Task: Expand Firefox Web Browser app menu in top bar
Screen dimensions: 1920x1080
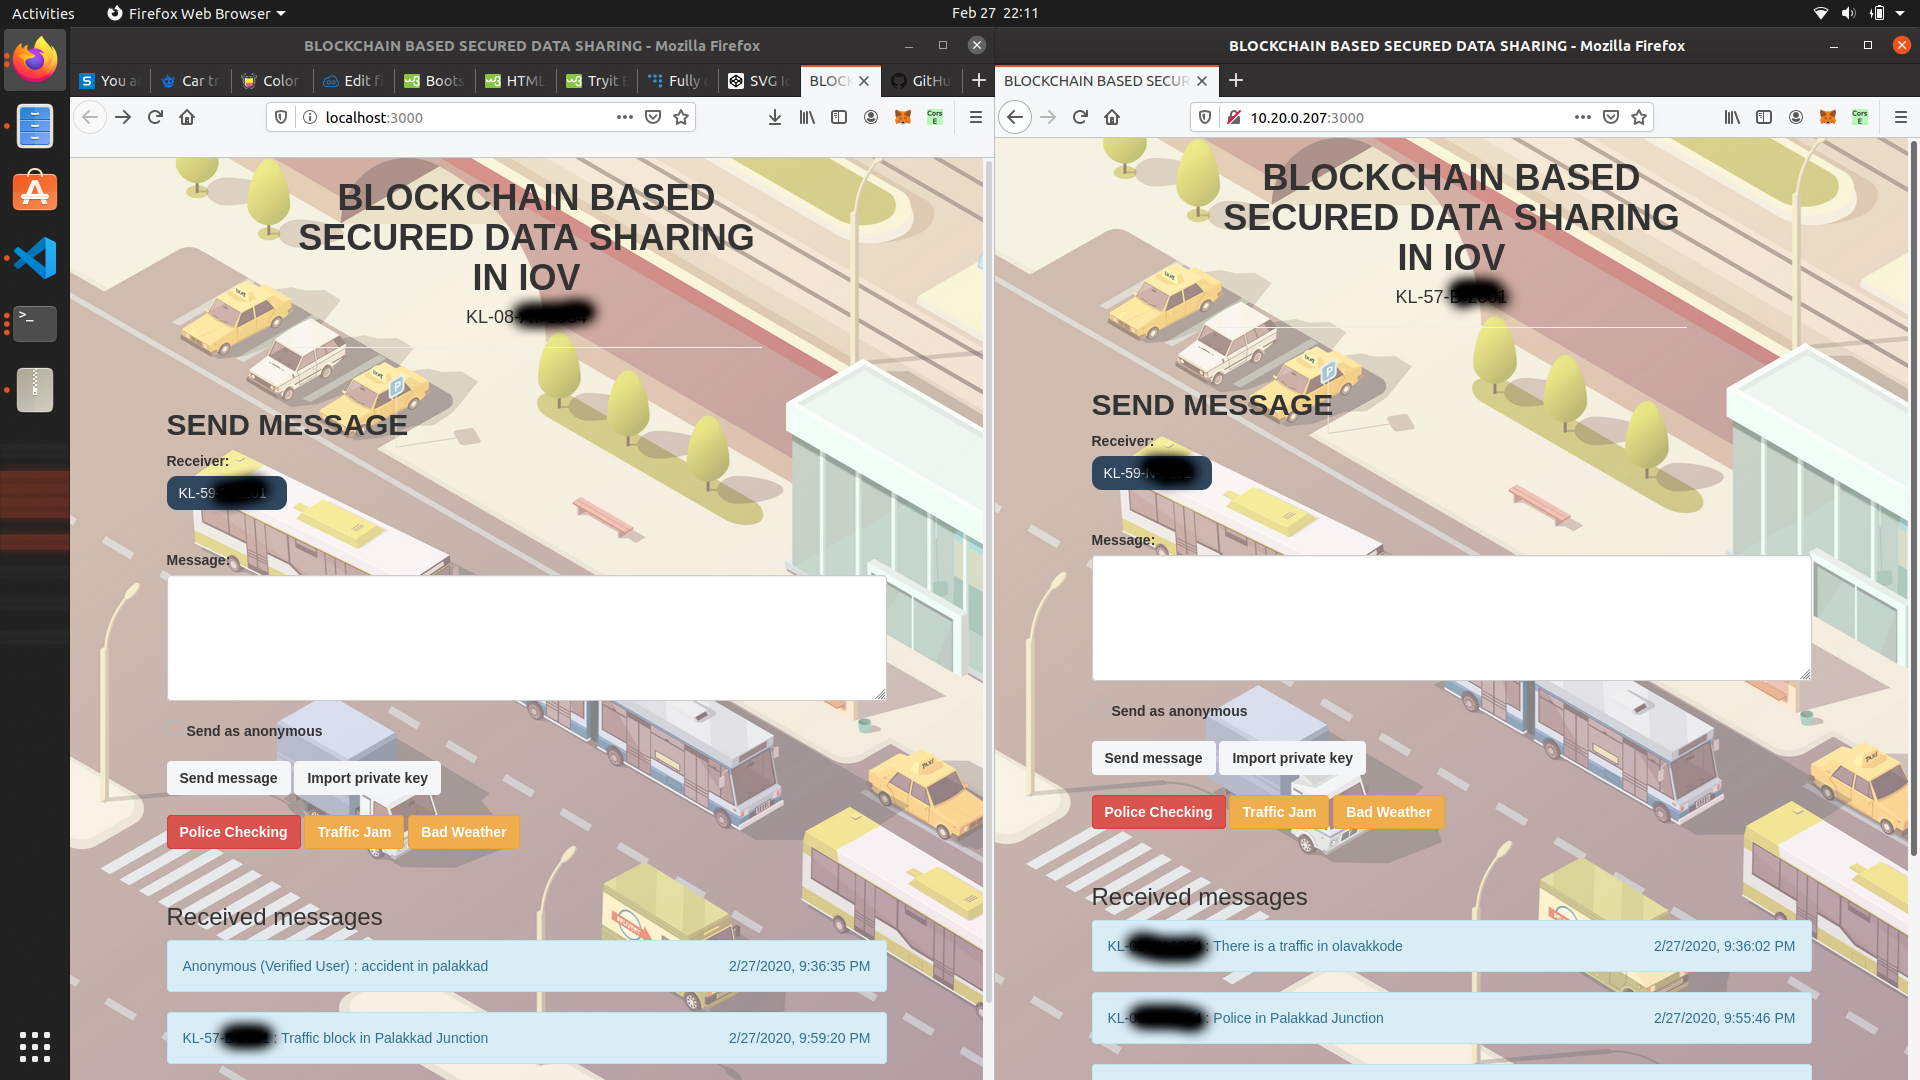Action: point(197,13)
